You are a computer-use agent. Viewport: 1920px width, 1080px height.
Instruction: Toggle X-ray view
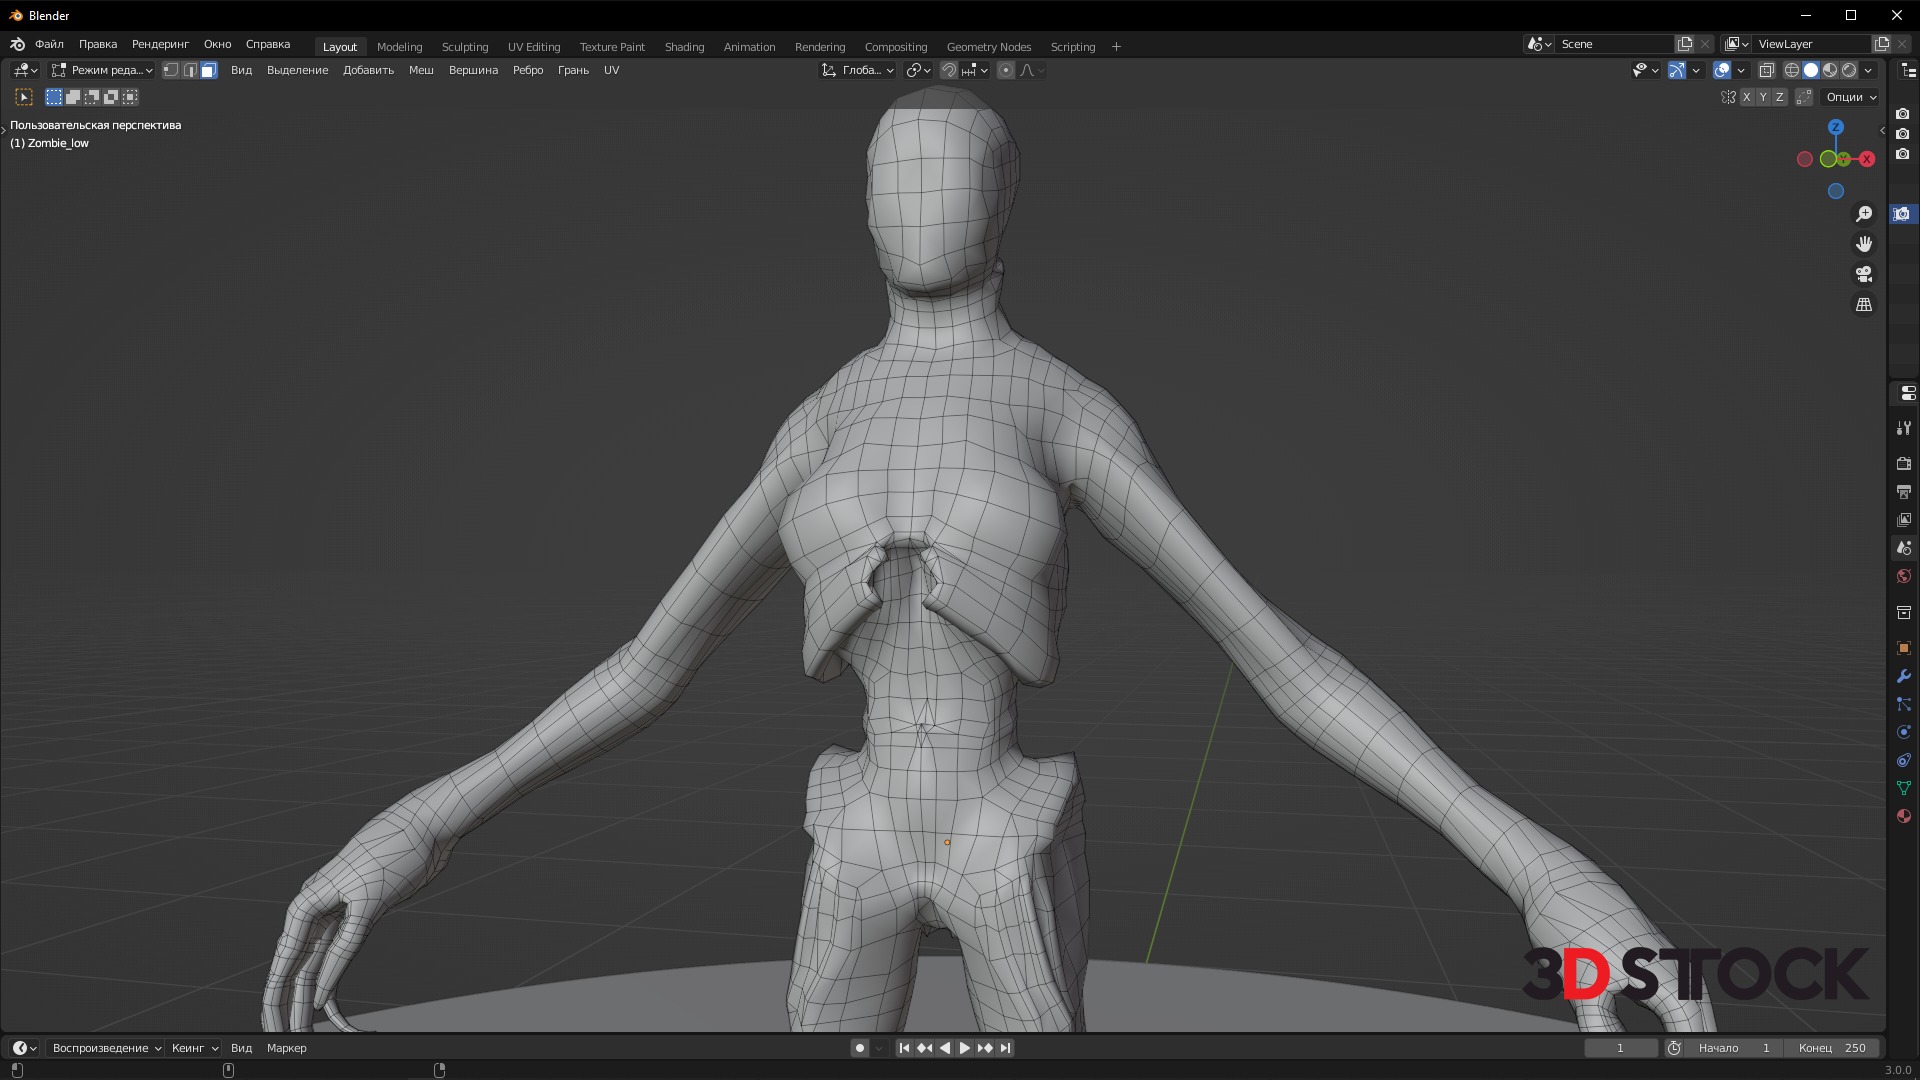pyautogui.click(x=1767, y=70)
